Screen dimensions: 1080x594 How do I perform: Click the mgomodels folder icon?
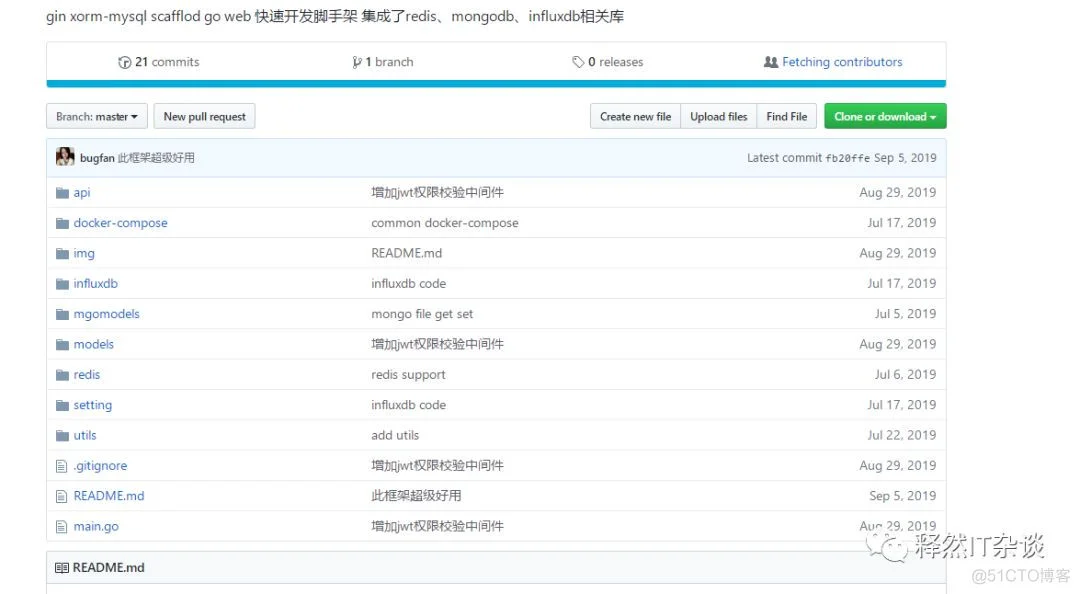click(62, 314)
